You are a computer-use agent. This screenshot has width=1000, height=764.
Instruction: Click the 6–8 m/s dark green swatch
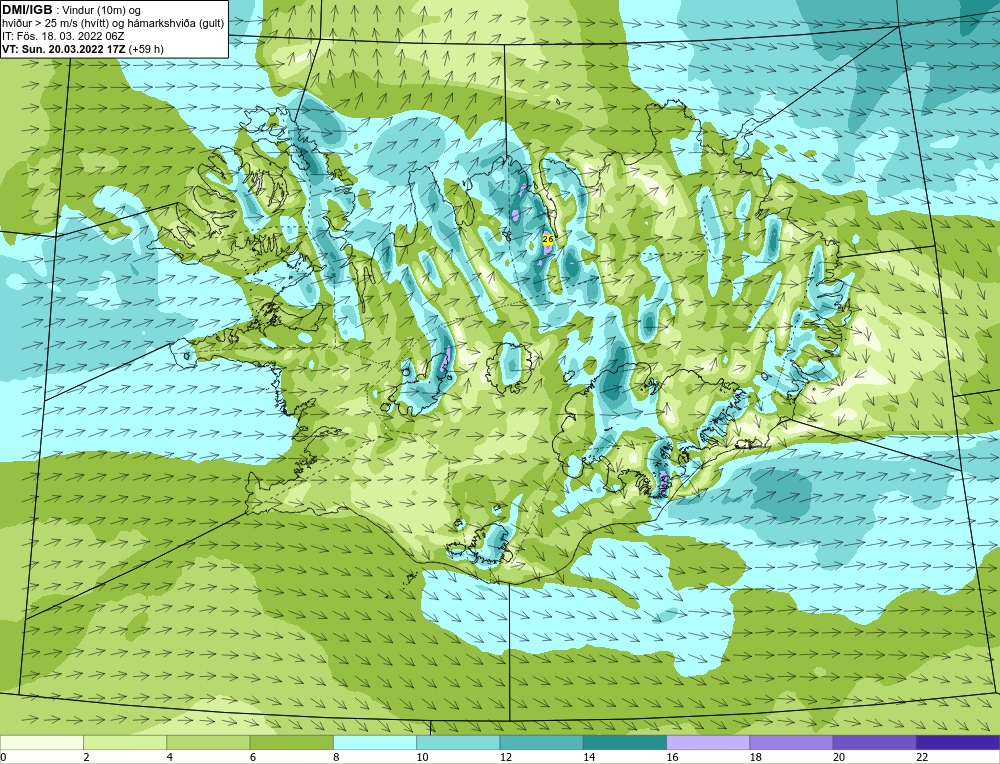click(x=291, y=742)
